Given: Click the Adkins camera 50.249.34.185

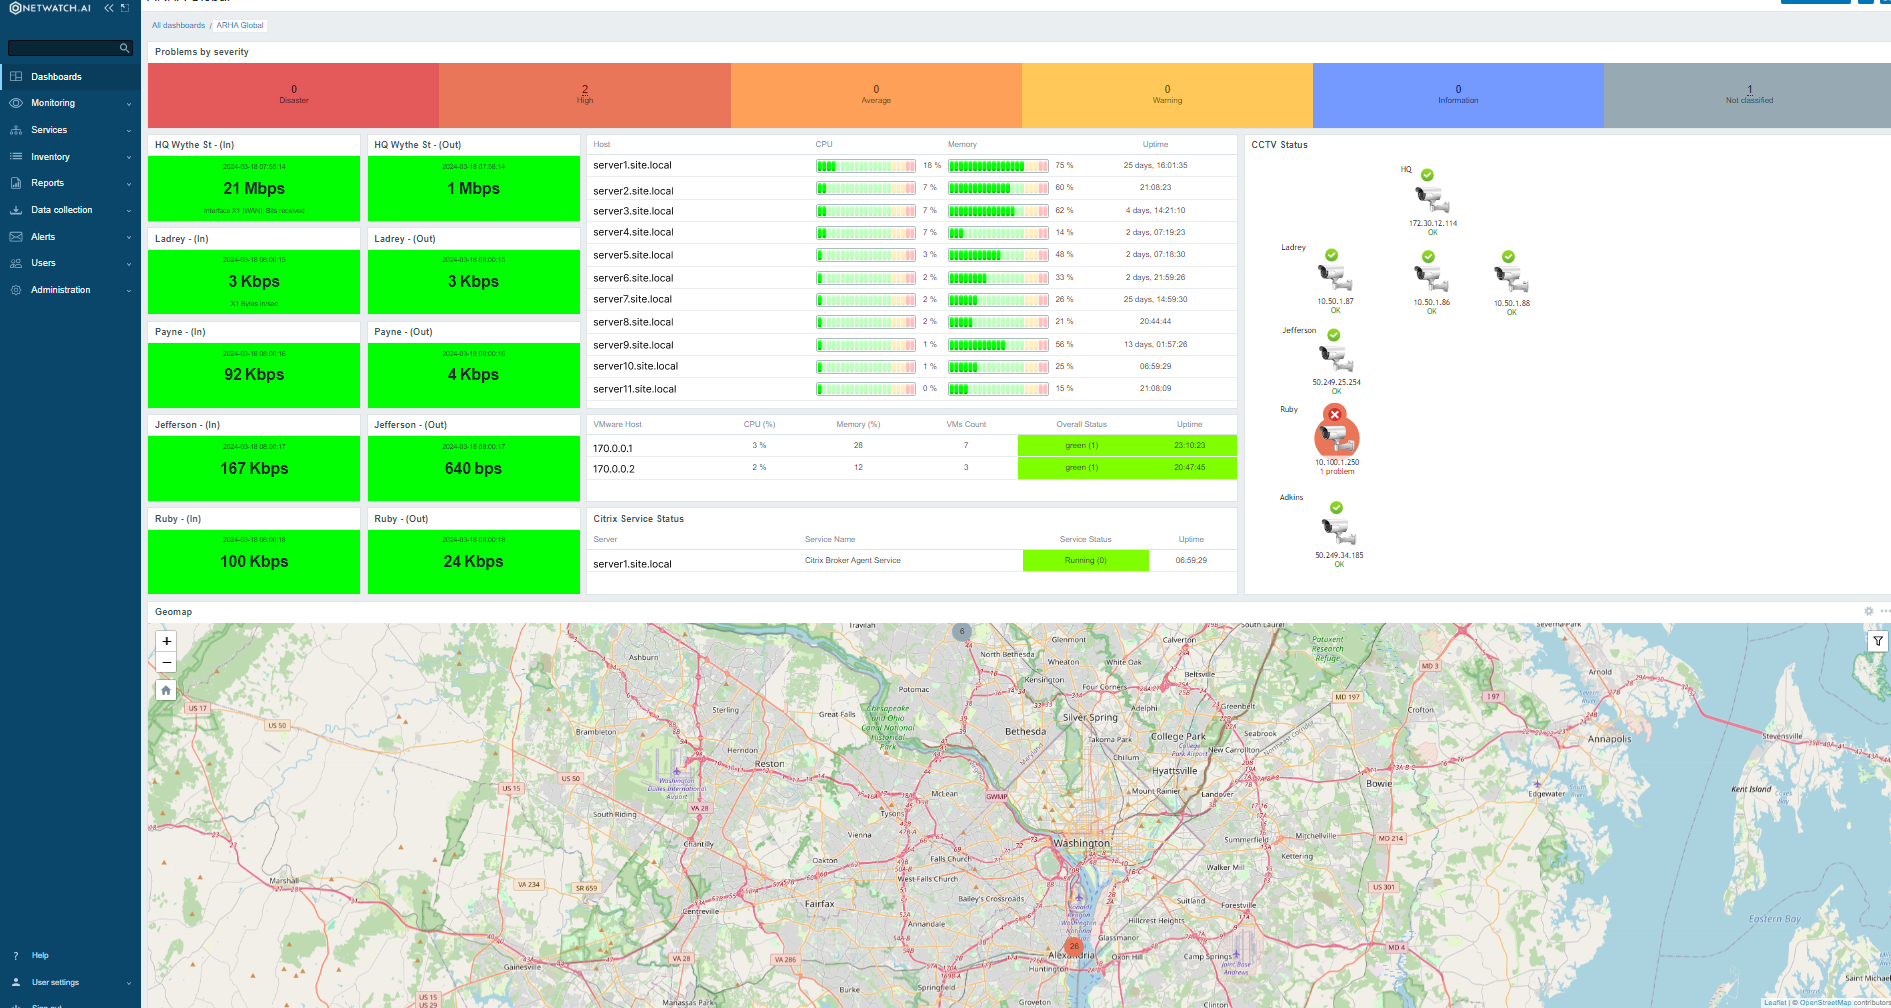Looking at the screenshot, I should click(1338, 531).
